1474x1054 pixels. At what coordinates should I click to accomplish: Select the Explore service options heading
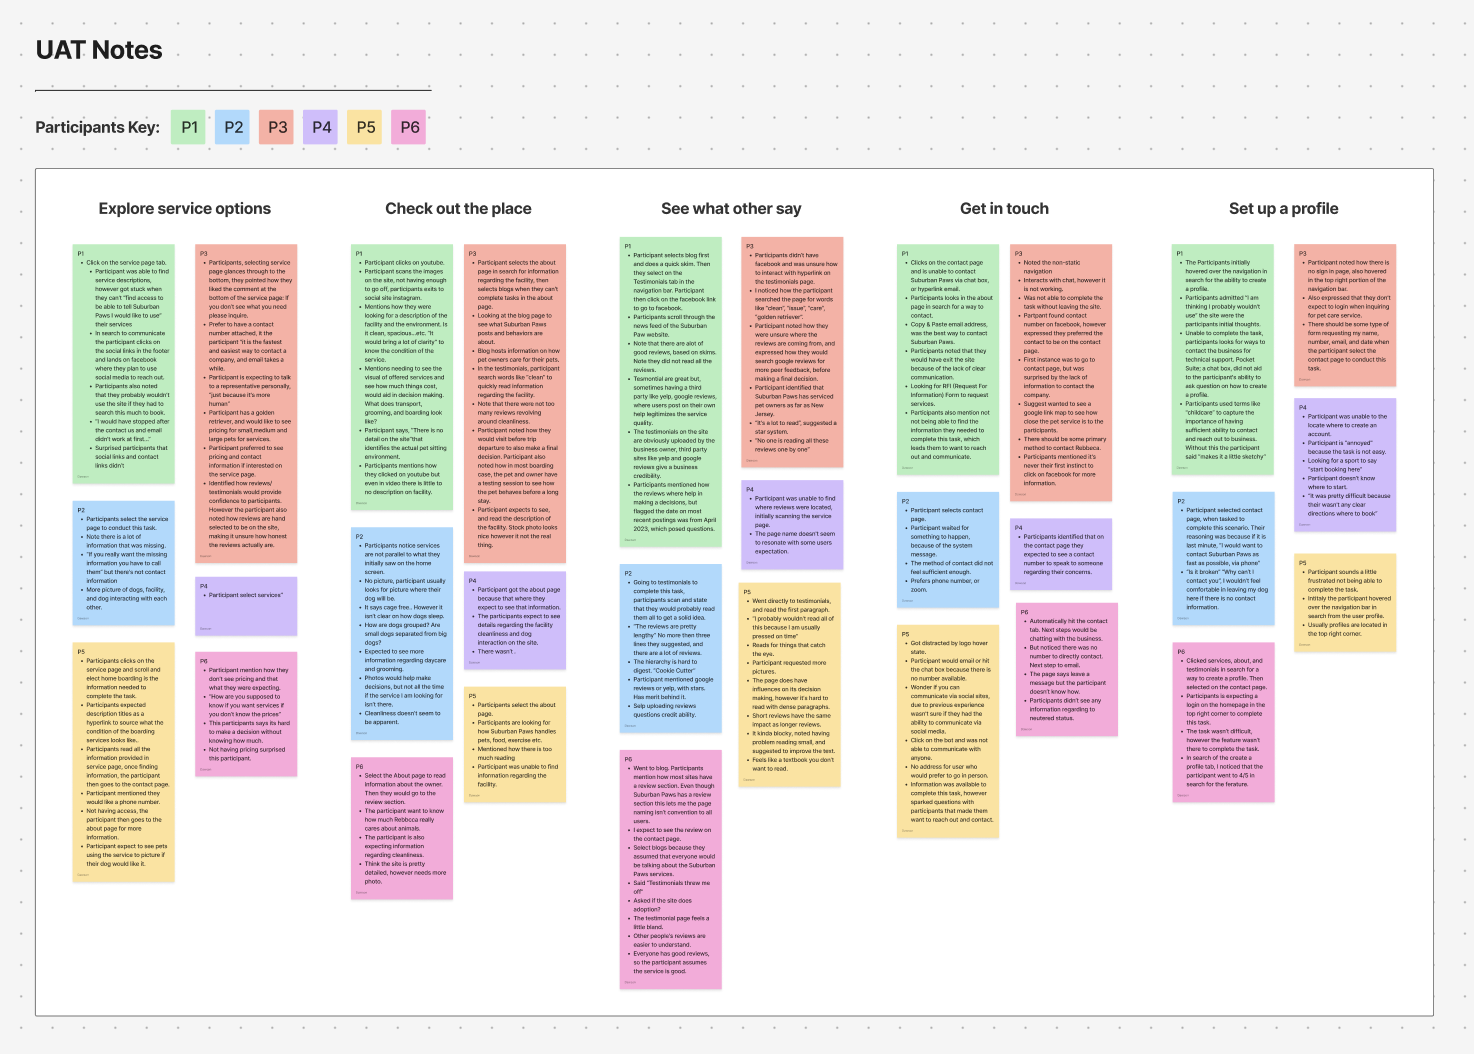pyautogui.click(x=185, y=208)
